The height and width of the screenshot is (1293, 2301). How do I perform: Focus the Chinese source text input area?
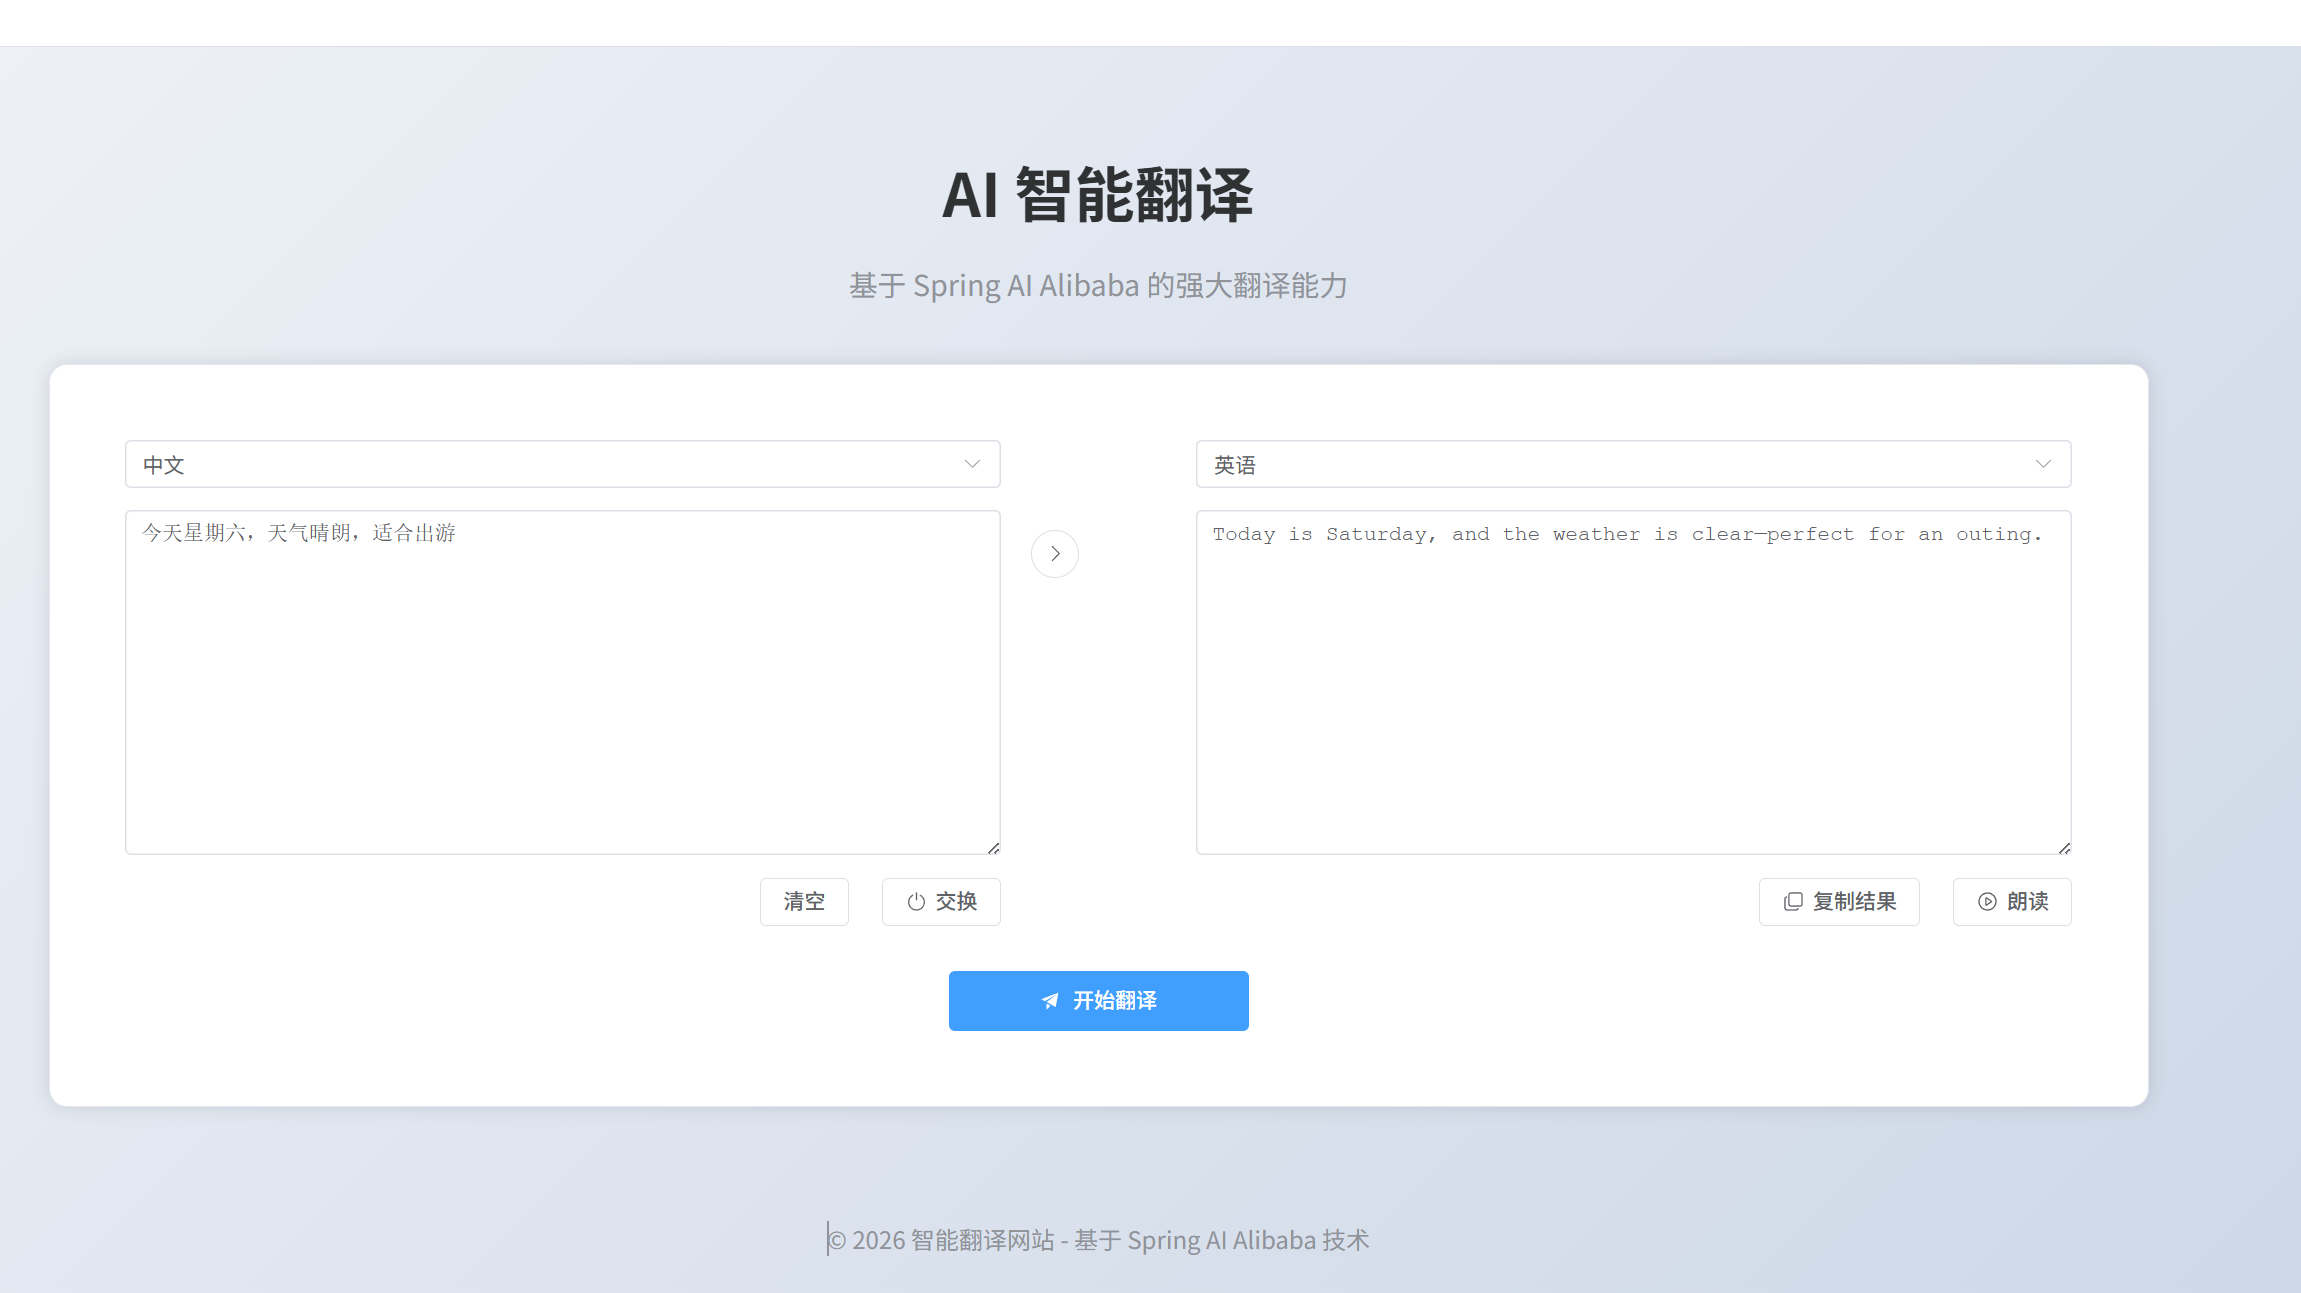pos(562,690)
